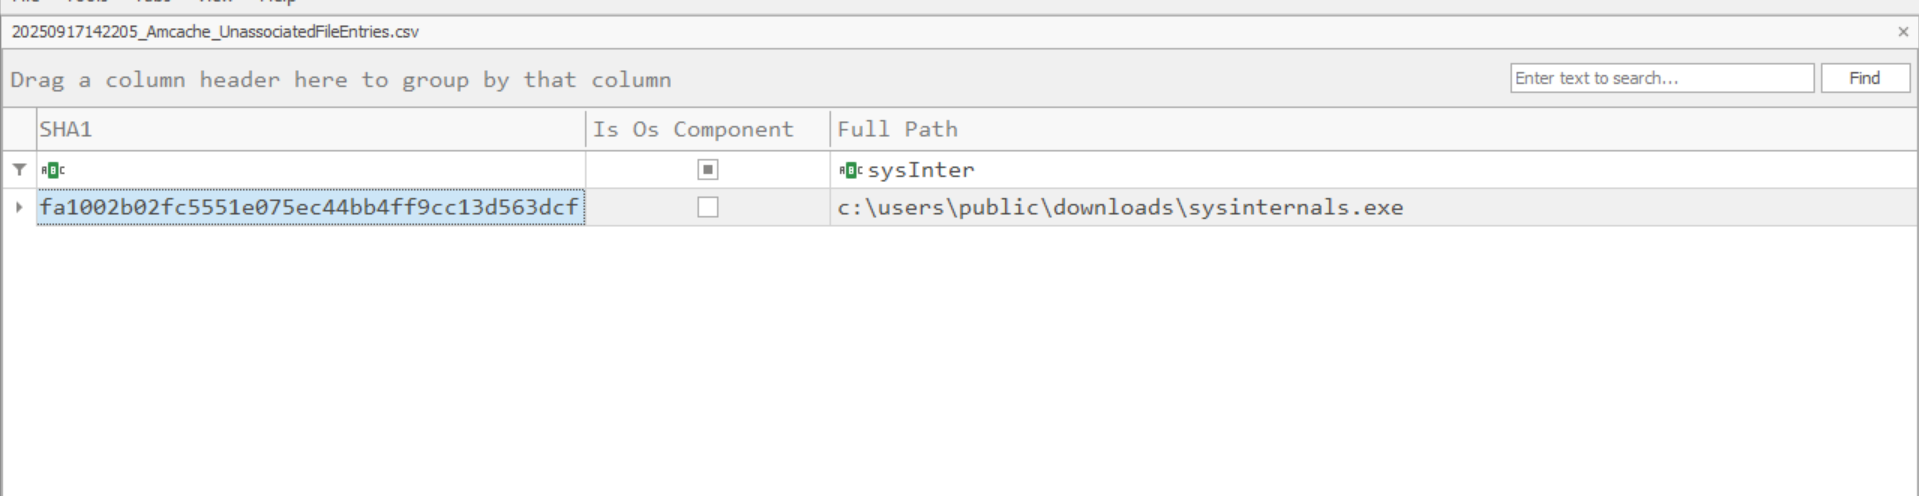Expand the sysinternals.exe row details arrow
The width and height of the screenshot is (1919, 496).
pos(19,207)
